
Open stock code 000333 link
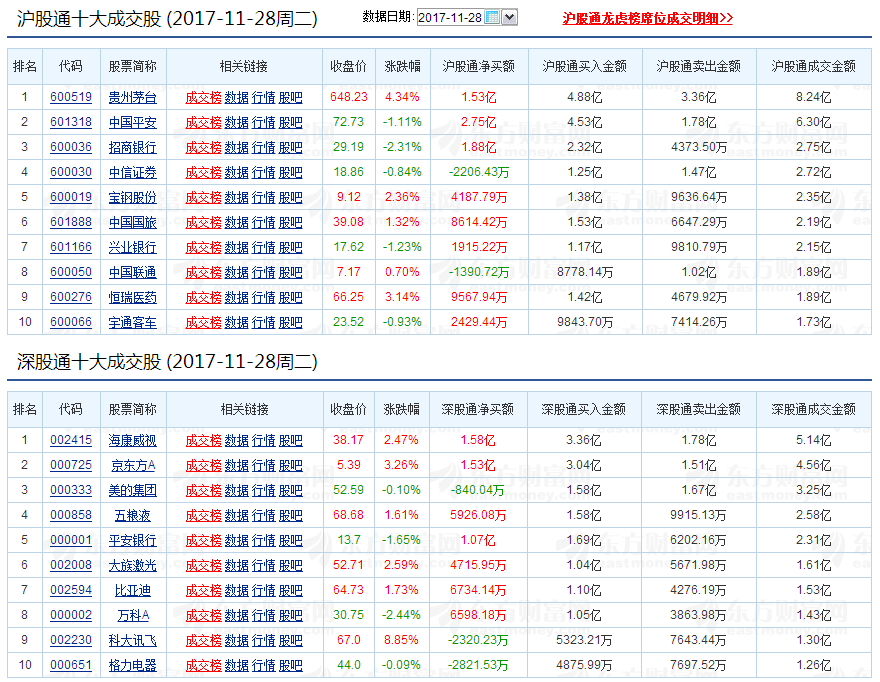point(71,490)
